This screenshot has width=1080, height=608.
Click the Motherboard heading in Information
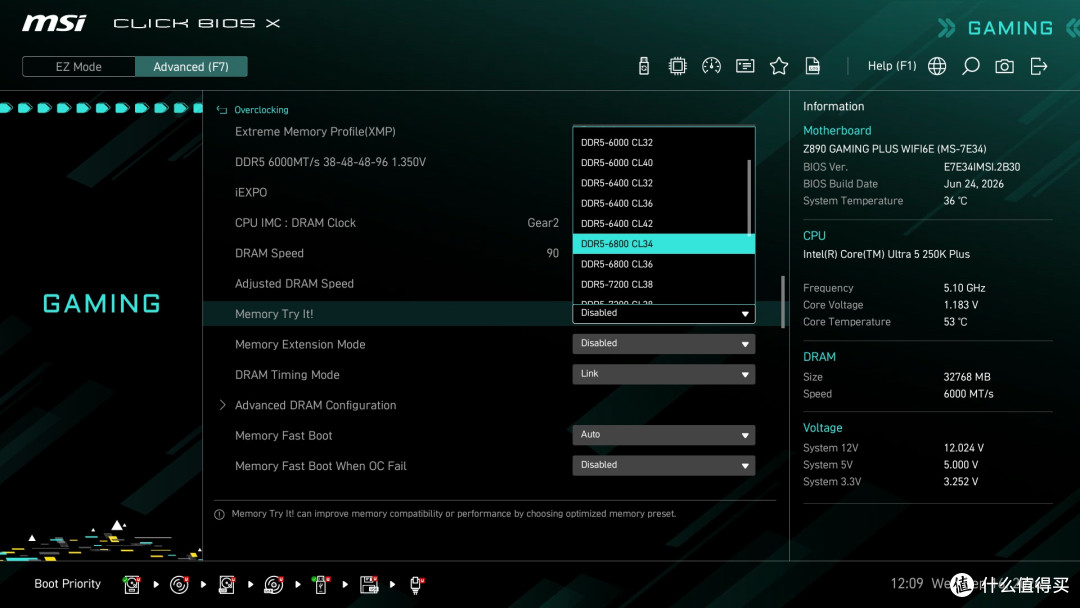point(837,131)
